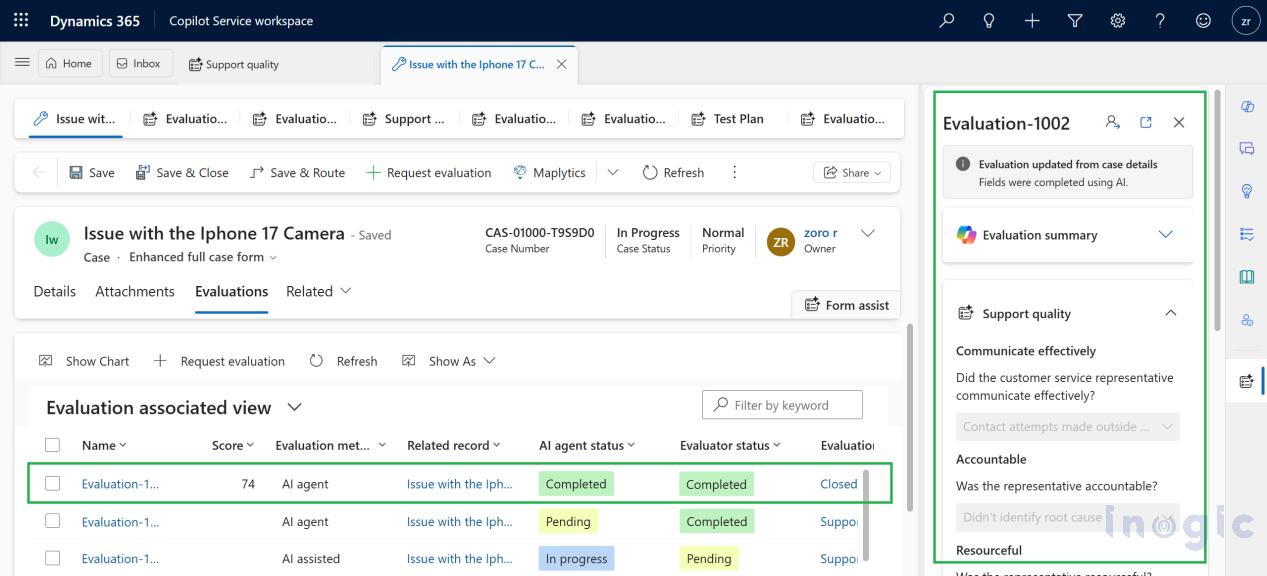Viewport: 1267px width, 576px height.
Task: Expand the Evaluation summary section
Action: 1165,235
